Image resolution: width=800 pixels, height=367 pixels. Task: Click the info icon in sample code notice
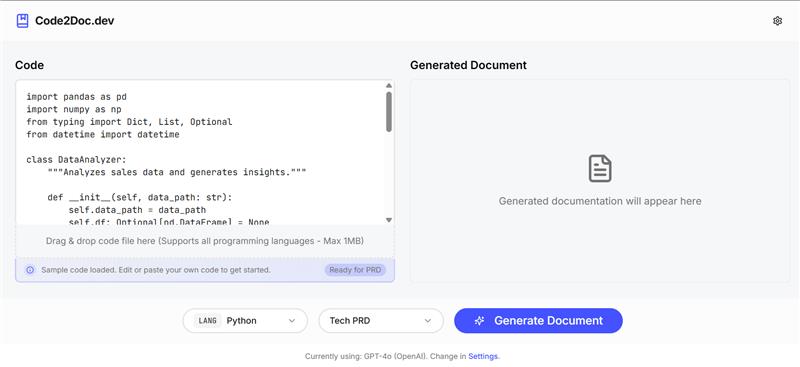tap(30, 270)
